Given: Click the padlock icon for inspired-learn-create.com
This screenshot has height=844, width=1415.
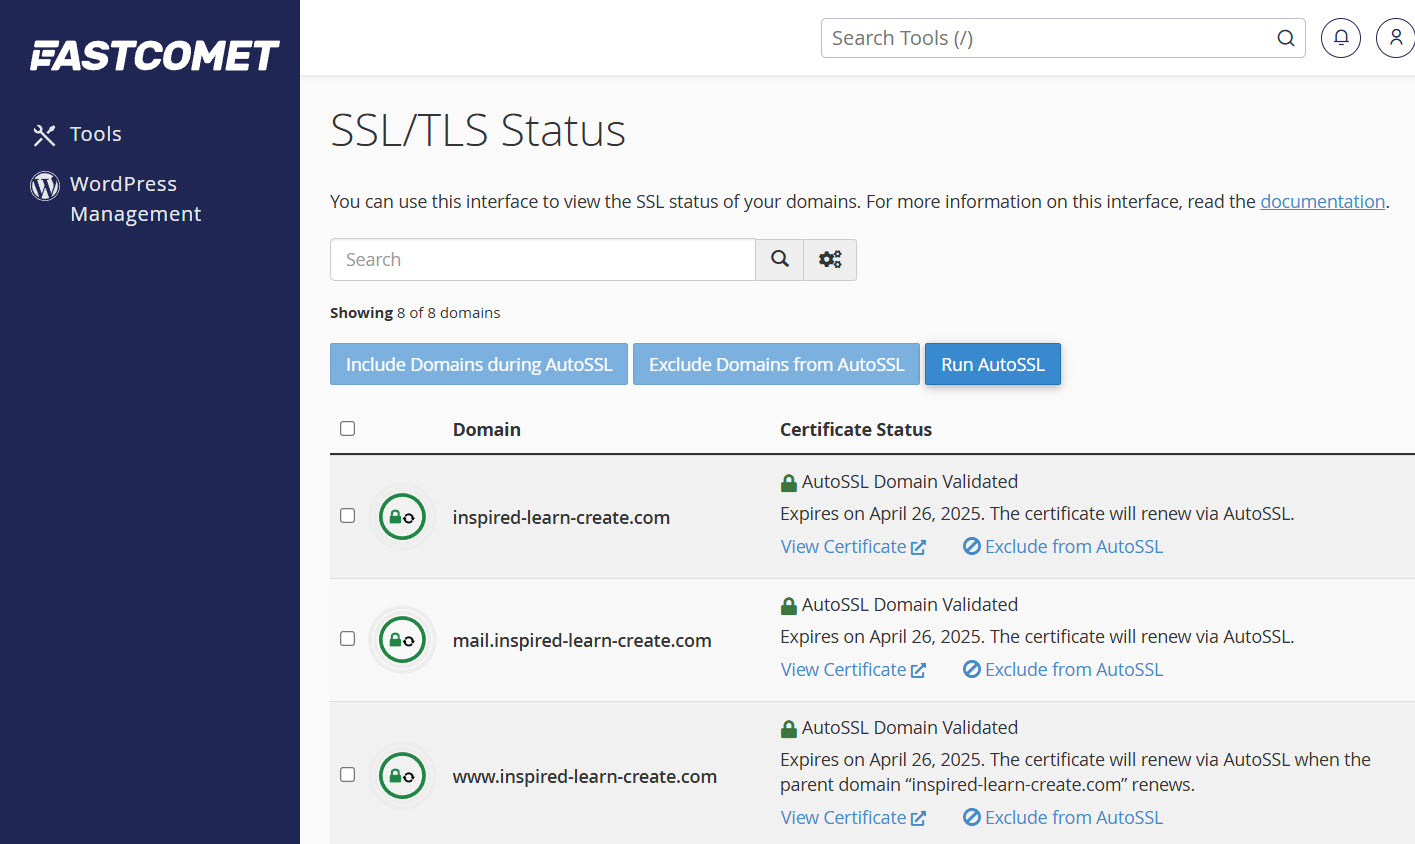Looking at the screenshot, I should [401, 517].
